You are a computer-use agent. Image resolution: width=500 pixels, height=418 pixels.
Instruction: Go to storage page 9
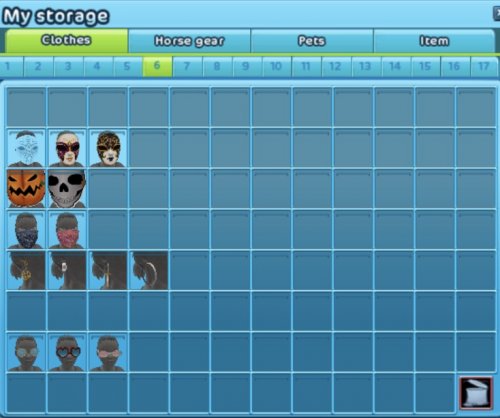(247, 66)
